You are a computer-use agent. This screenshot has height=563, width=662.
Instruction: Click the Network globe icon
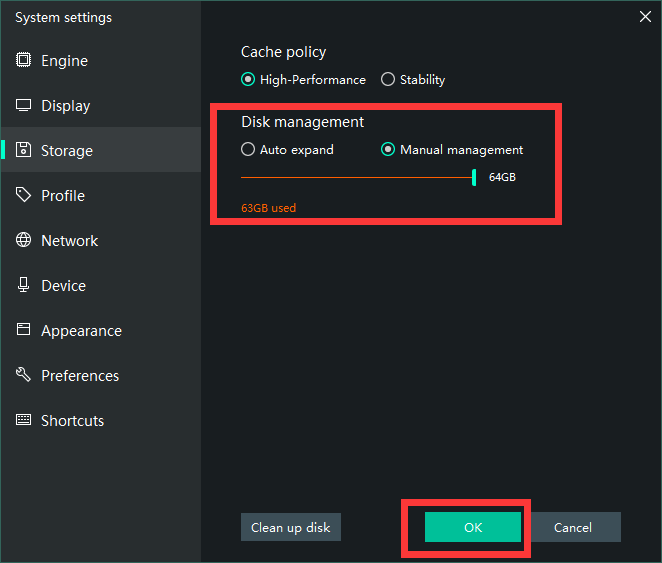click(x=23, y=241)
